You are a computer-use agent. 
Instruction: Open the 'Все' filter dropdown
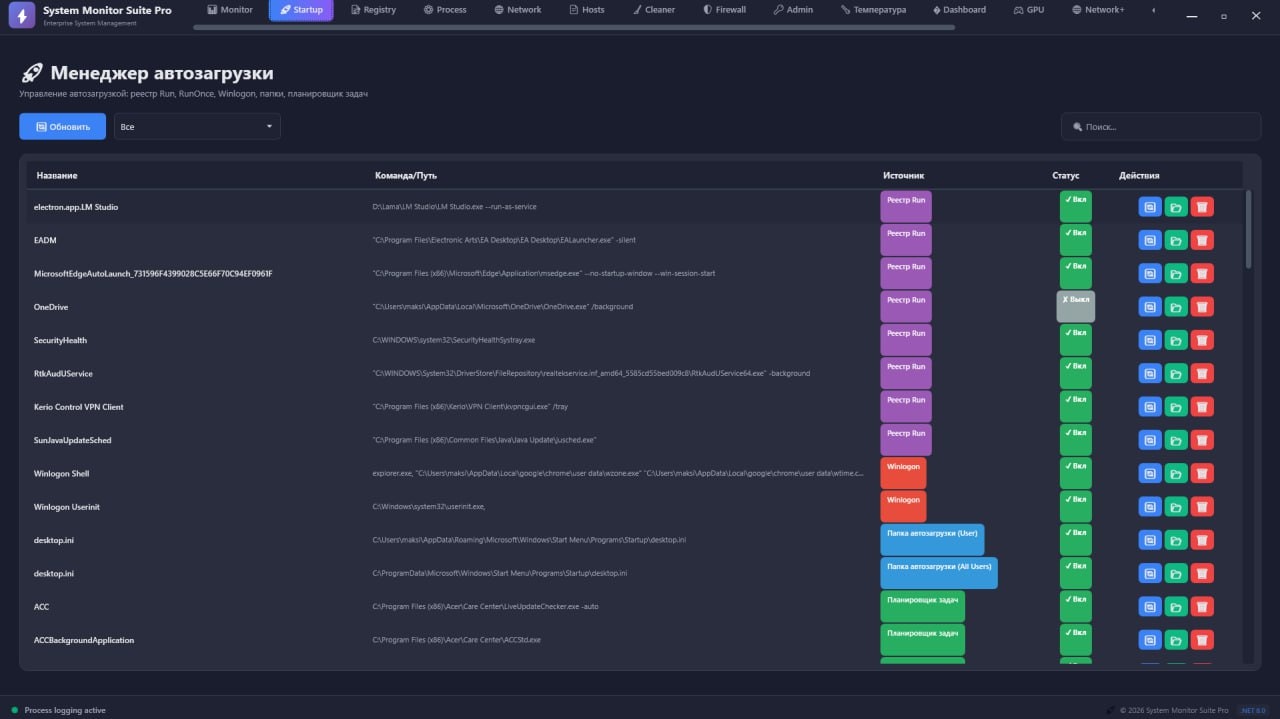[x=196, y=126]
